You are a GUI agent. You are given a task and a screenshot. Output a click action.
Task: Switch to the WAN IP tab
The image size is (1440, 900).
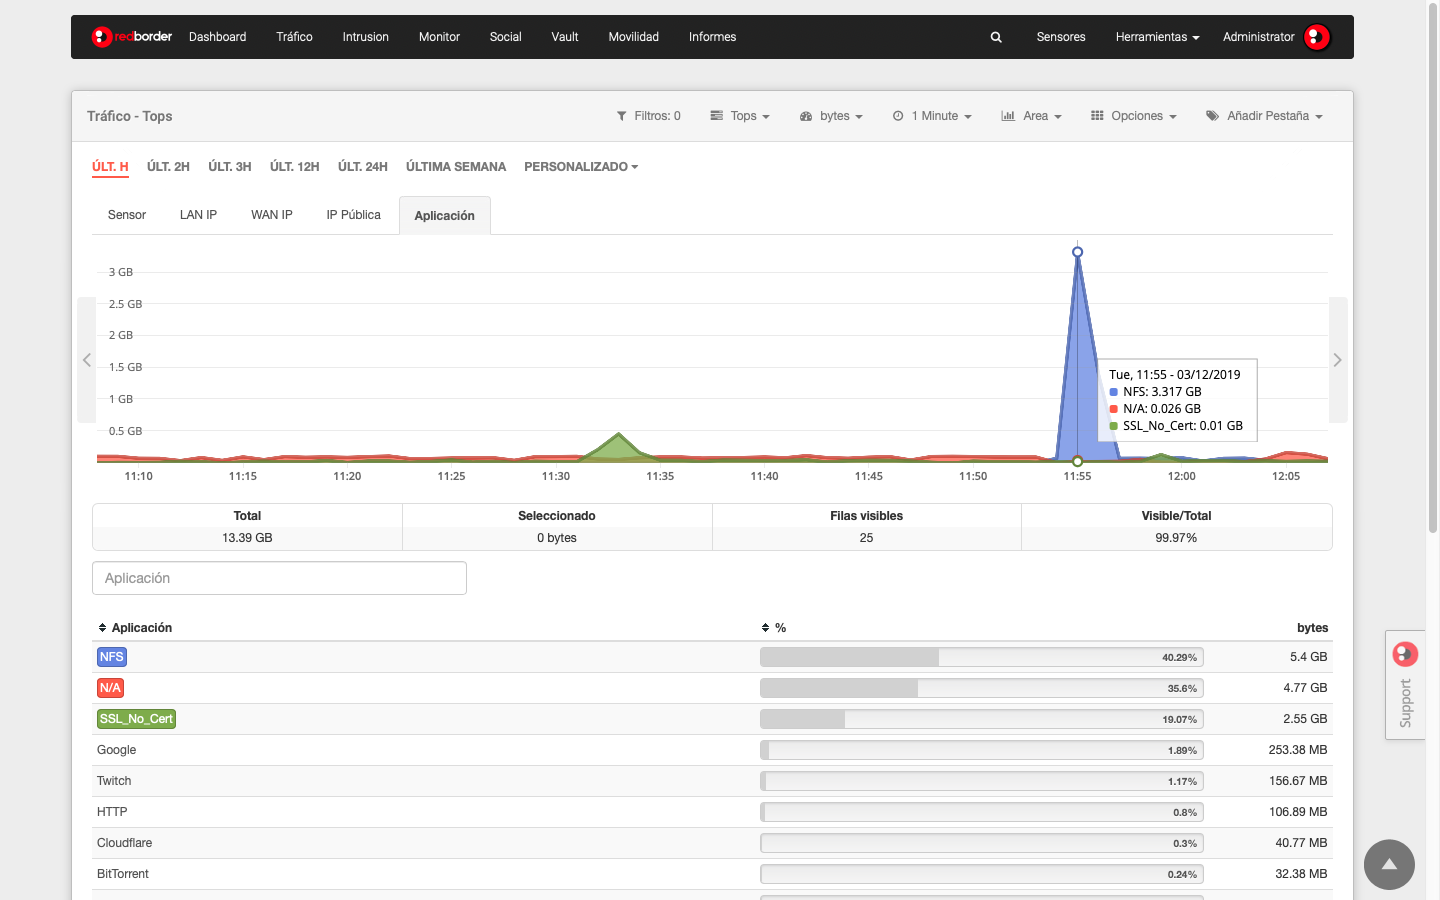pos(272,215)
